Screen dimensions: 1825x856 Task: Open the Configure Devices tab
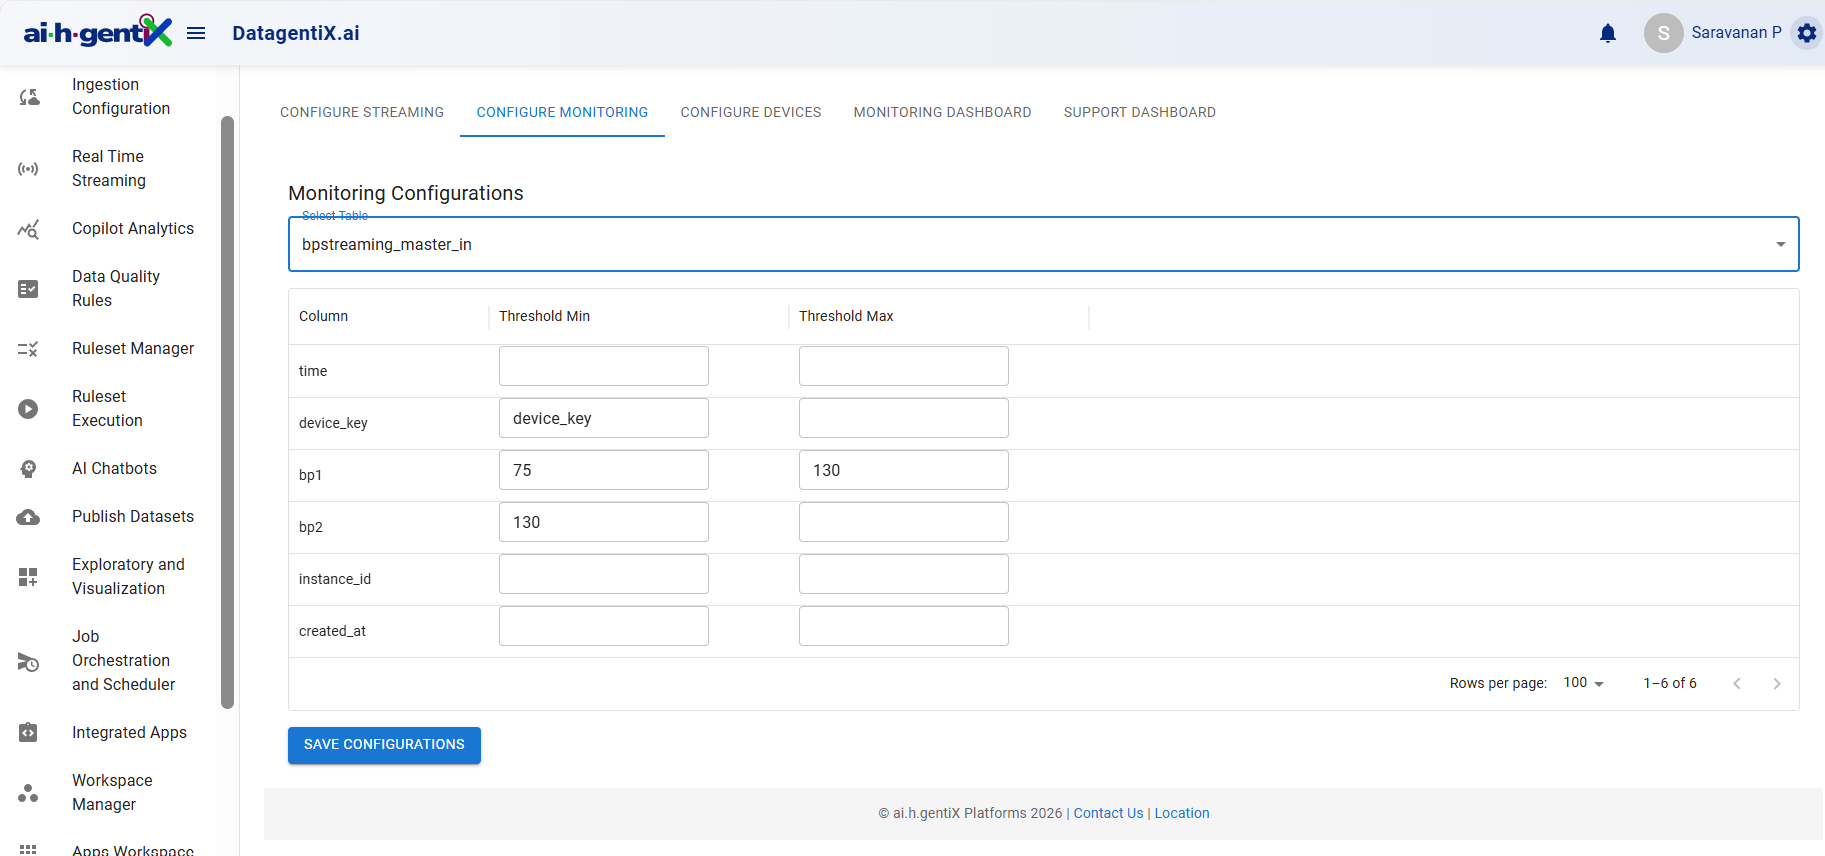751,112
